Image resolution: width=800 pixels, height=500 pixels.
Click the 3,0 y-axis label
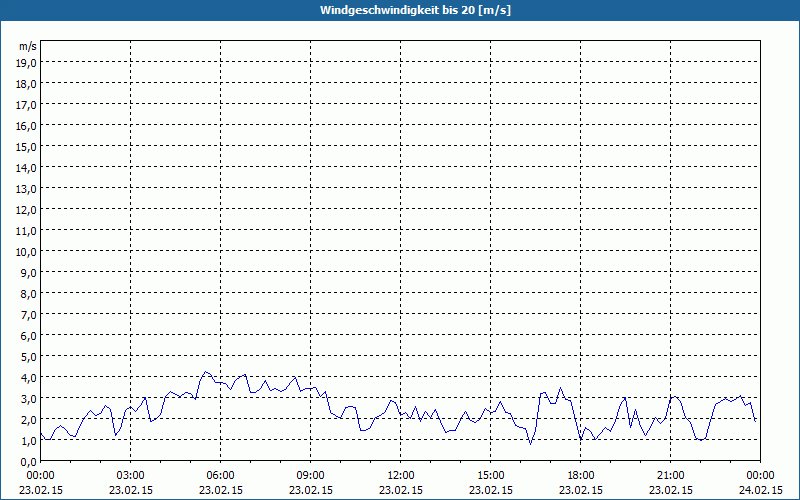[x=30, y=398]
